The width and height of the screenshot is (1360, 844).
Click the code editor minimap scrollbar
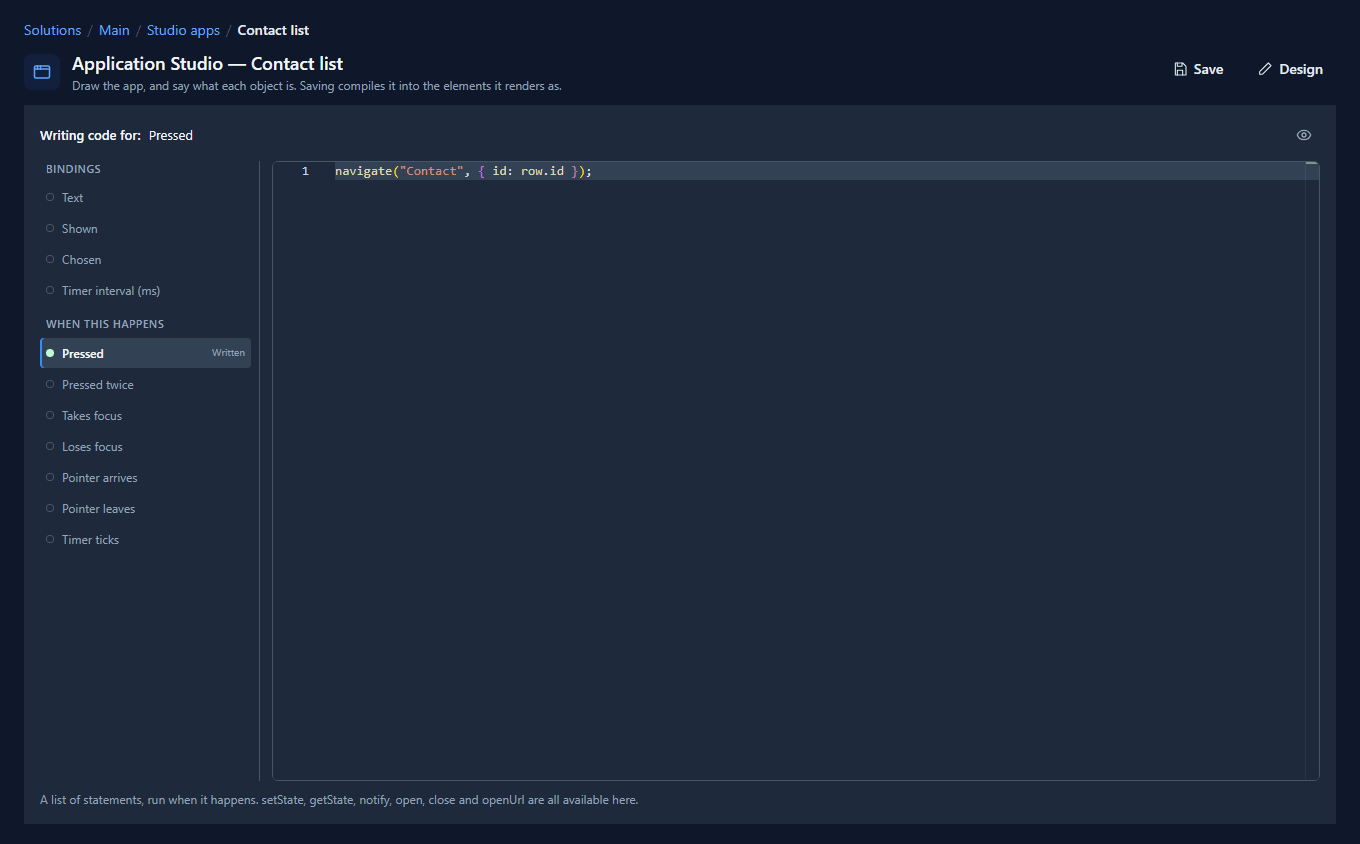(1312, 470)
